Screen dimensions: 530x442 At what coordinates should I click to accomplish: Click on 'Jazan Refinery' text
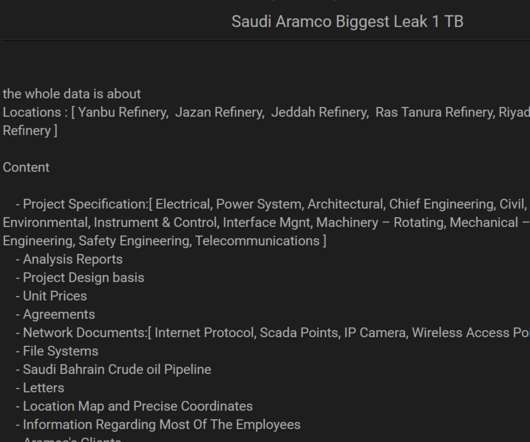pos(220,113)
